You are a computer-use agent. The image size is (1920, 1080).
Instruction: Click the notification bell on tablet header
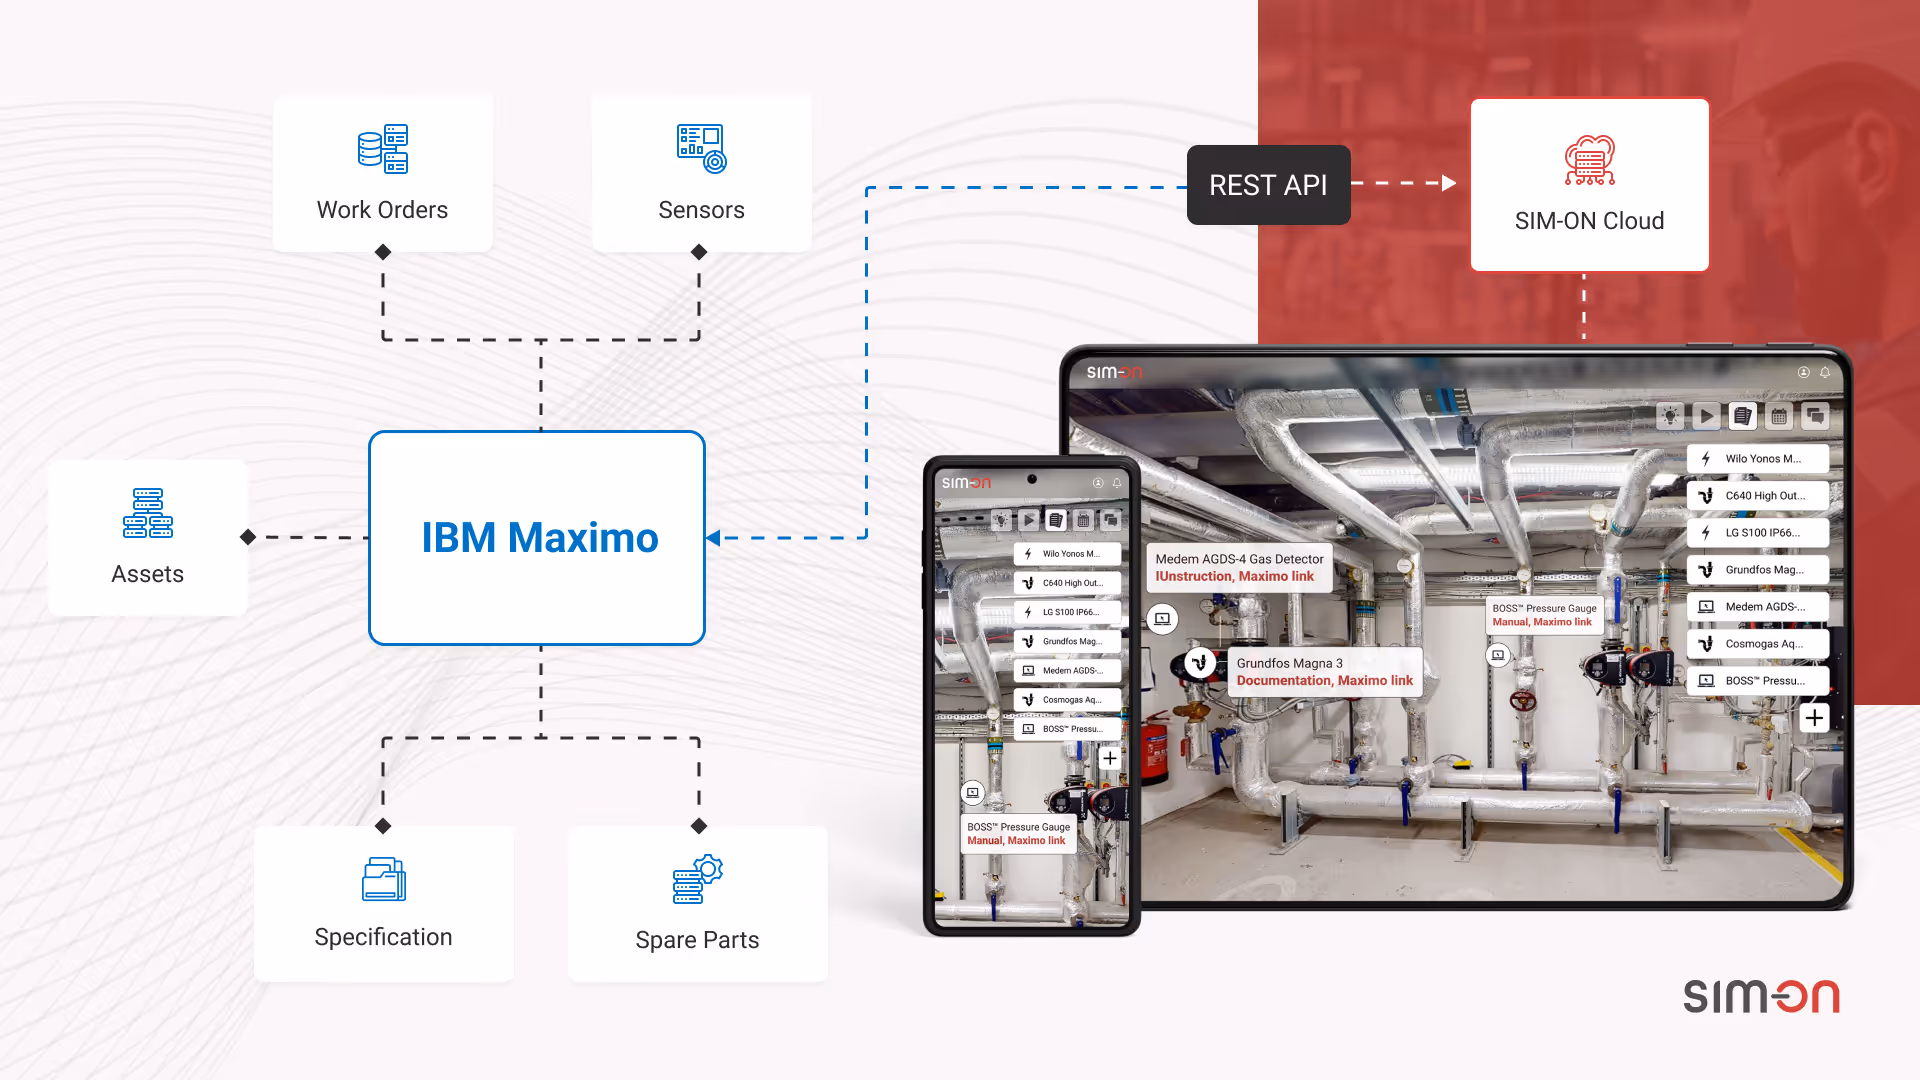click(x=1825, y=372)
